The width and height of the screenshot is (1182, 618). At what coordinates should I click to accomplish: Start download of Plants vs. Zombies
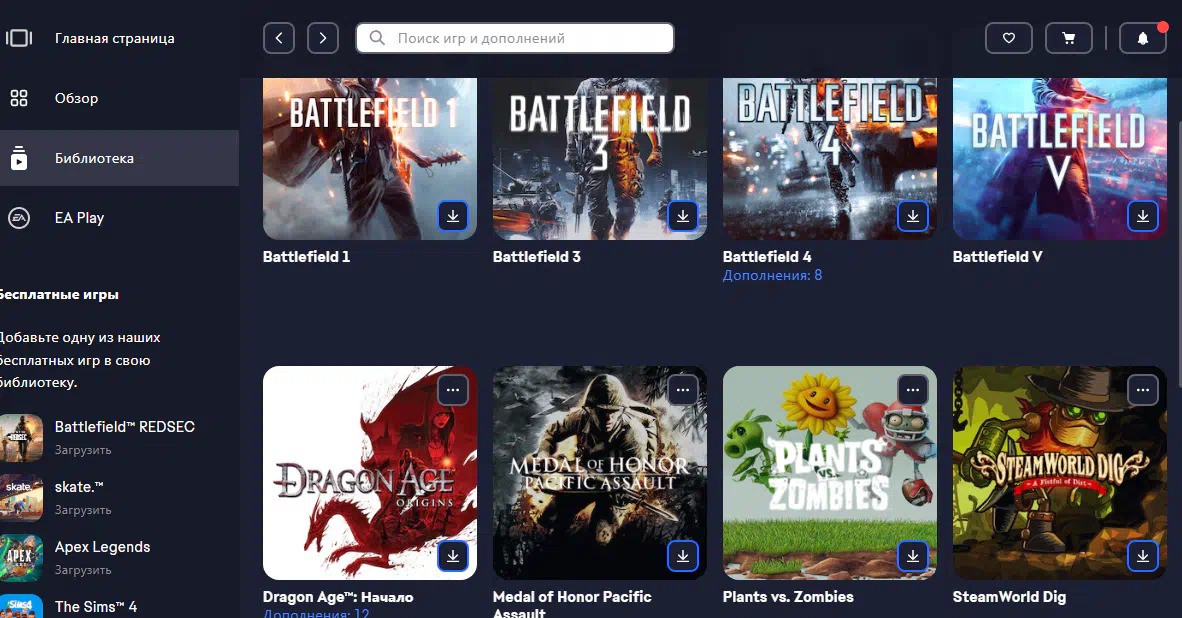(x=913, y=555)
